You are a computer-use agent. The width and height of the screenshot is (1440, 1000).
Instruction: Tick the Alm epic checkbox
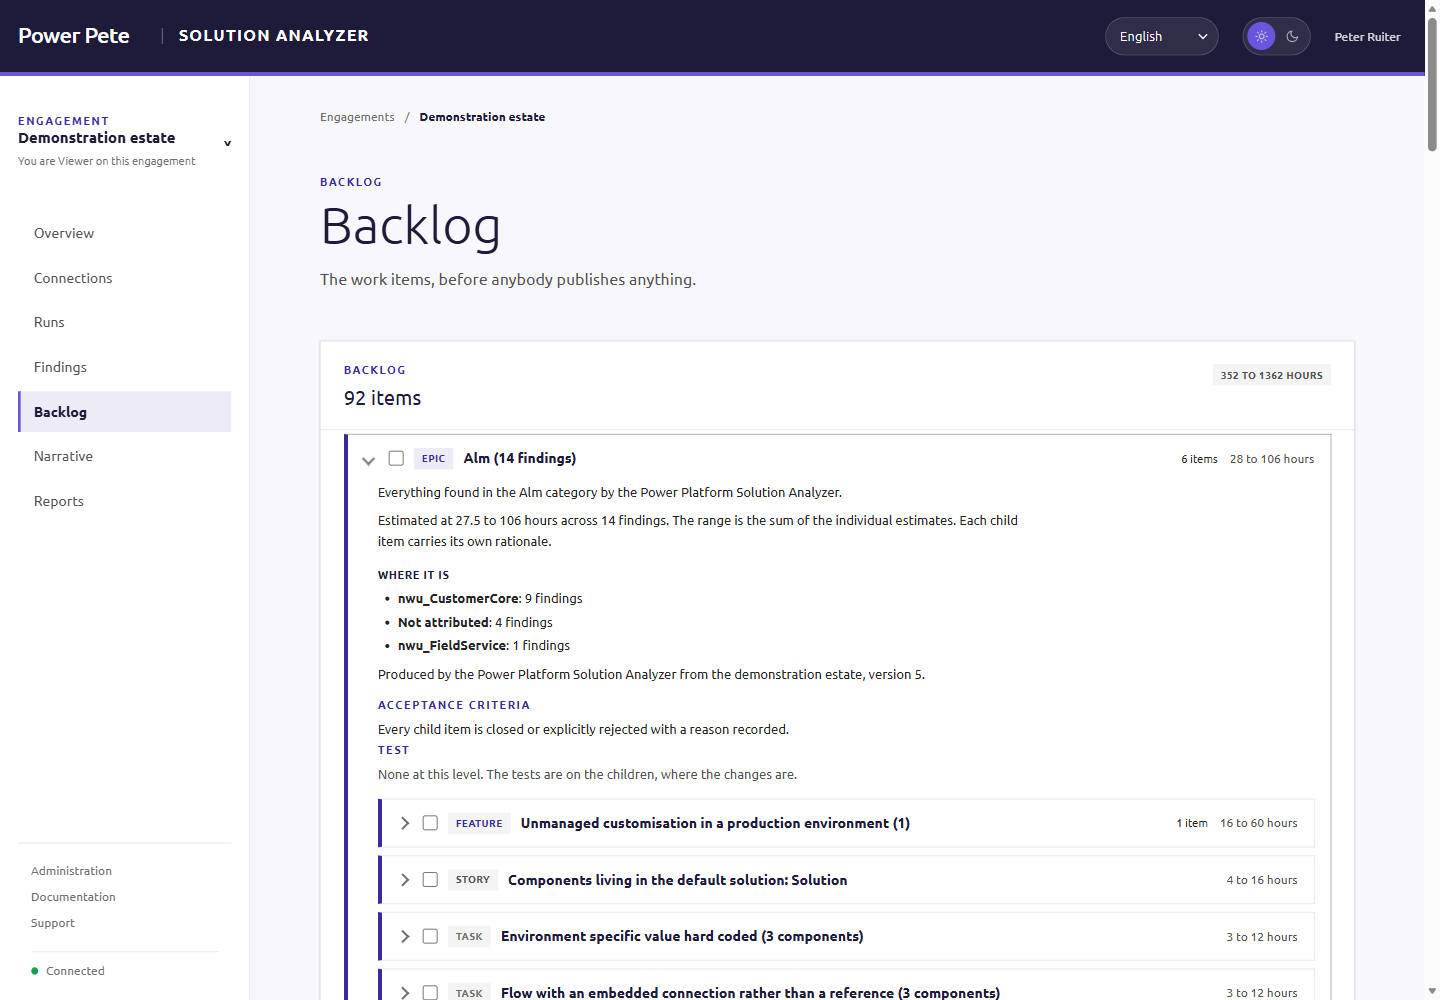coord(396,458)
